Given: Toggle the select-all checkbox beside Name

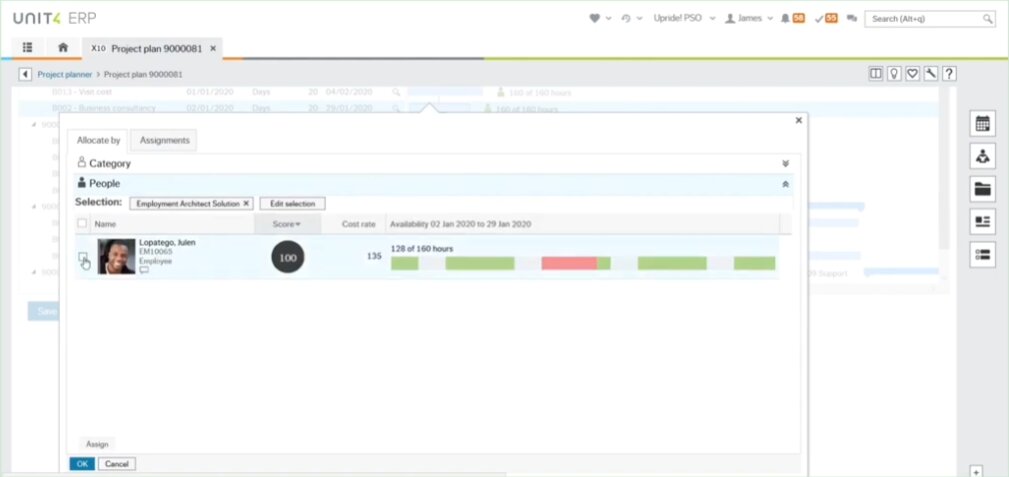Looking at the screenshot, I should click(83, 224).
